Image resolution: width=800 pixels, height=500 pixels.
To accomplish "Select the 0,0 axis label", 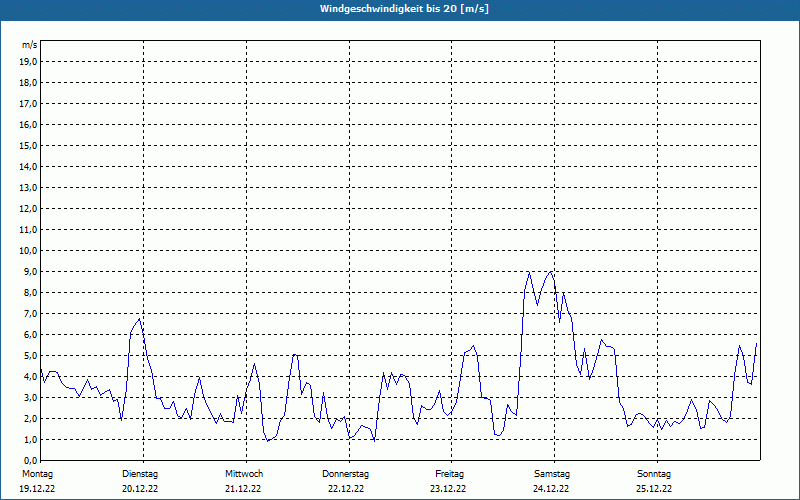I will tap(30, 460).
